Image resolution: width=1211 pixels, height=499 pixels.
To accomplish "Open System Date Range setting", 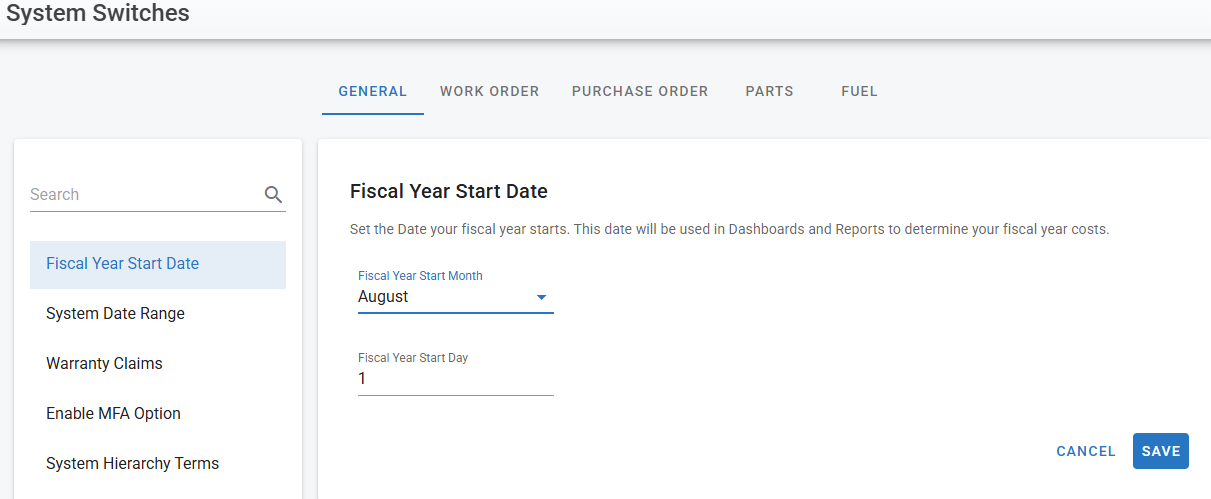I will [x=115, y=314].
